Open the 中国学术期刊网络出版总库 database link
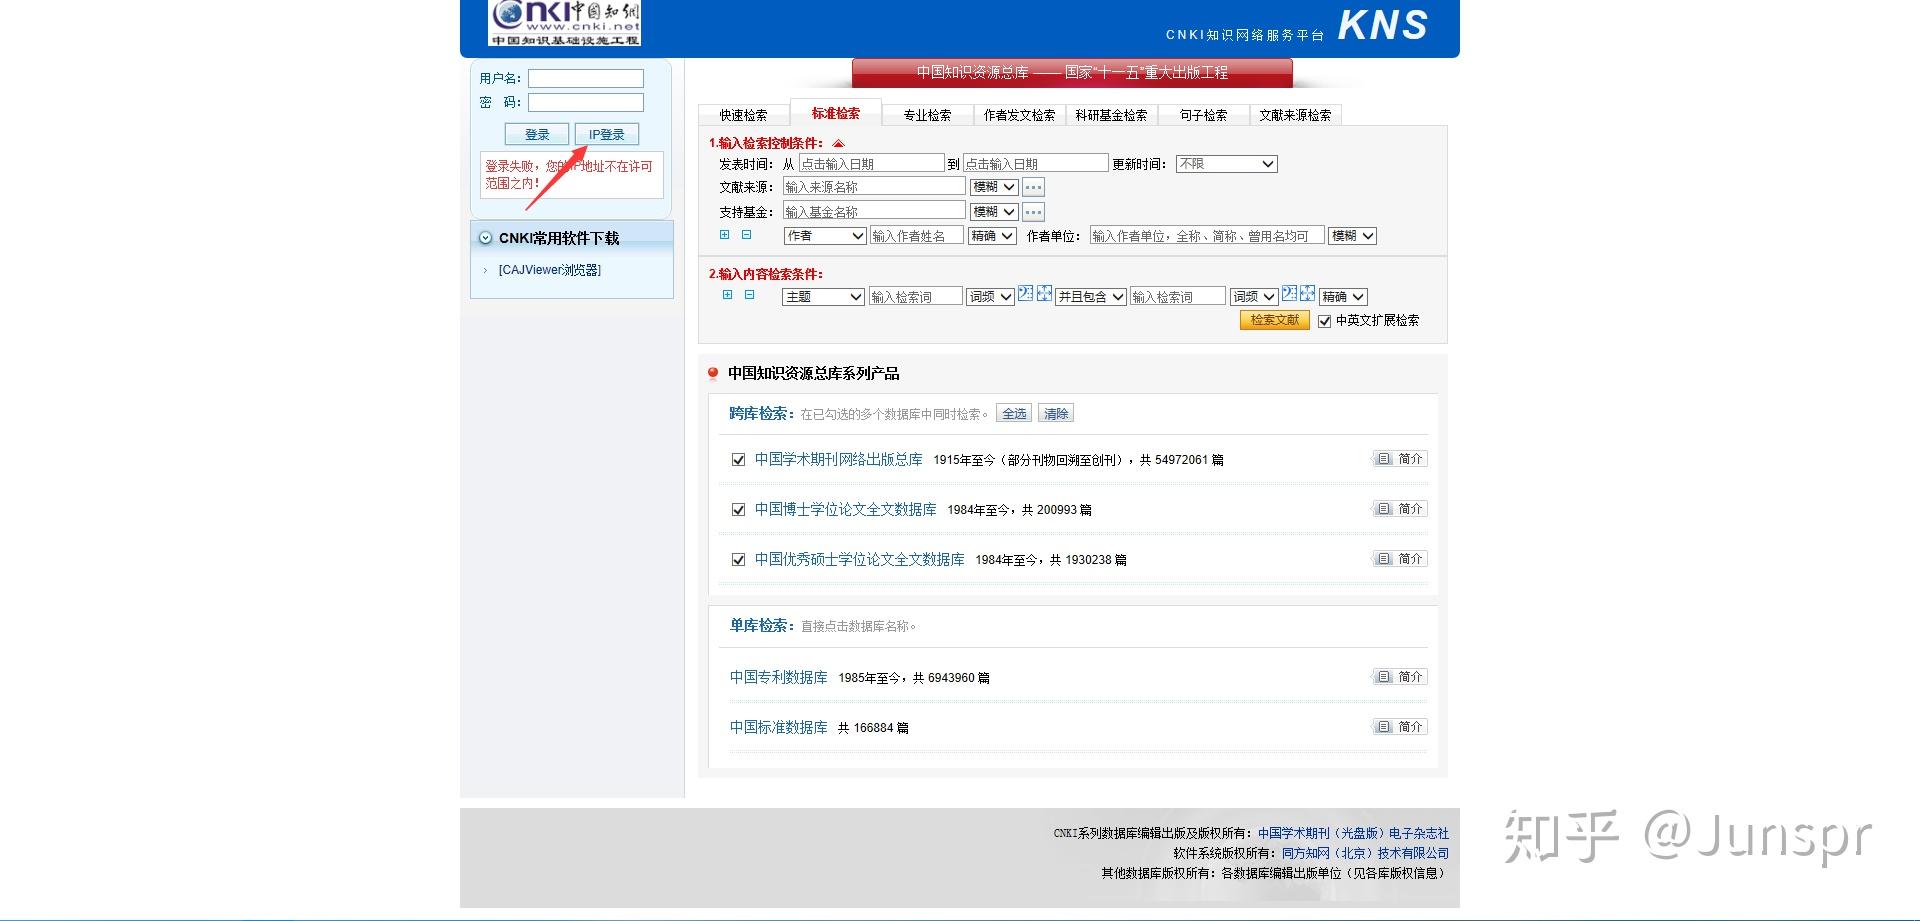 838,459
